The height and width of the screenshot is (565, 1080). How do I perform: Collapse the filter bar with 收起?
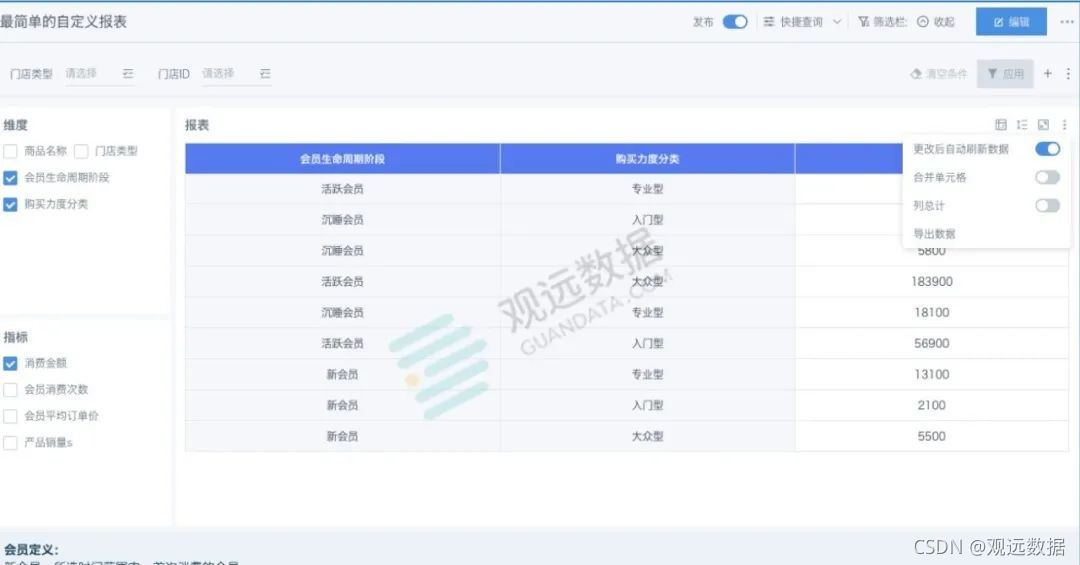(x=936, y=22)
